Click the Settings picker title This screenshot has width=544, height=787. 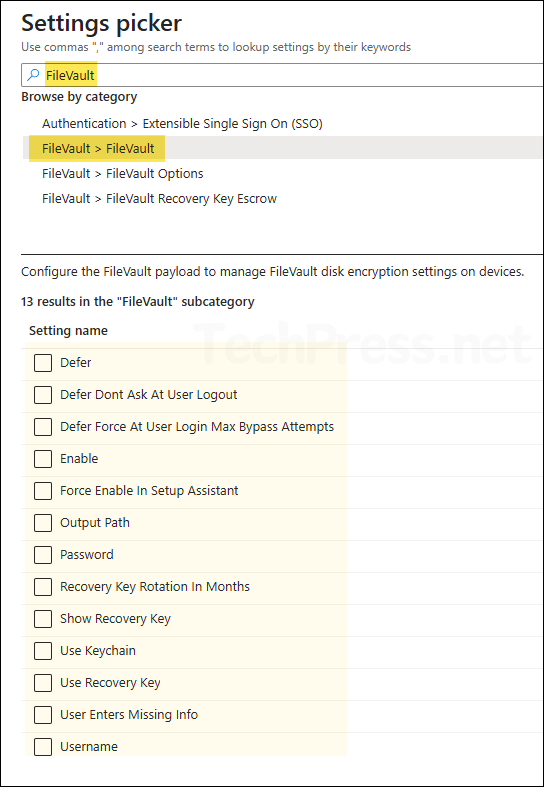point(101,23)
